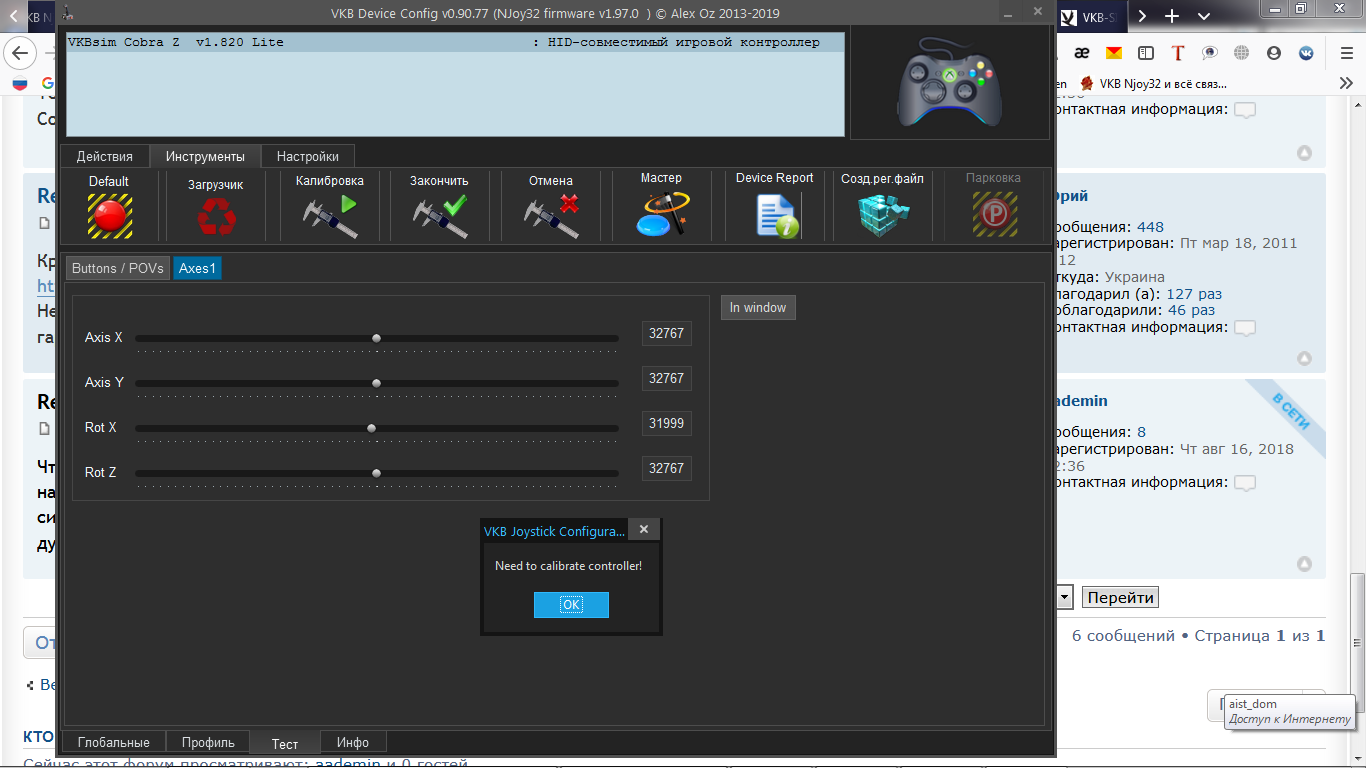The image size is (1366, 768).
Task: Switch to the Действия tab
Action: (105, 156)
